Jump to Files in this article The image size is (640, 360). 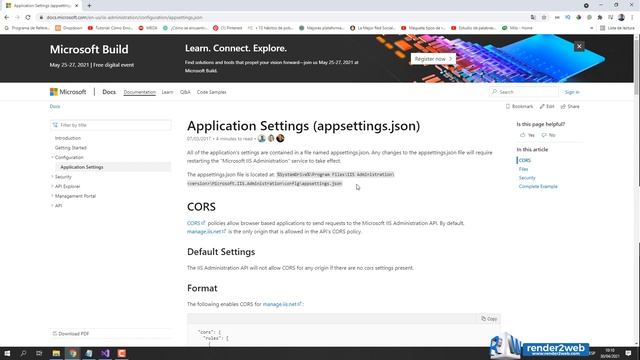[523, 169]
